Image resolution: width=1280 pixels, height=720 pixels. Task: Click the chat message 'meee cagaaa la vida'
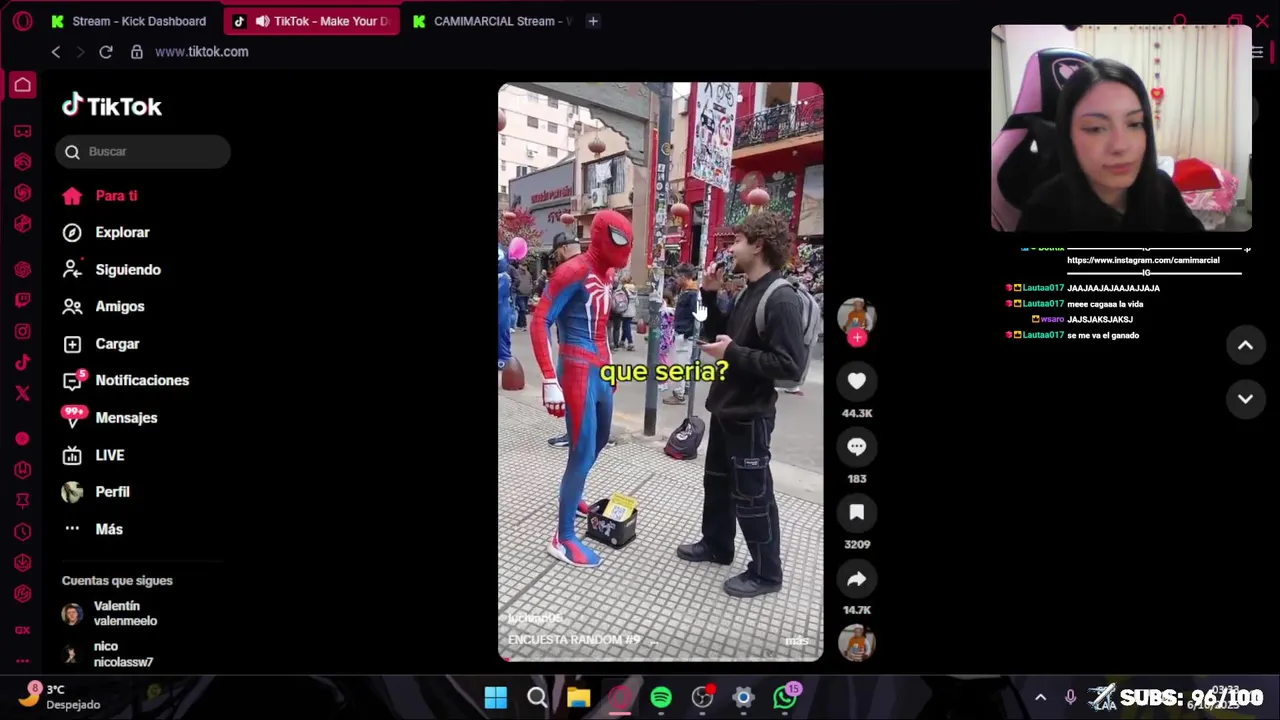pos(1105,304)
